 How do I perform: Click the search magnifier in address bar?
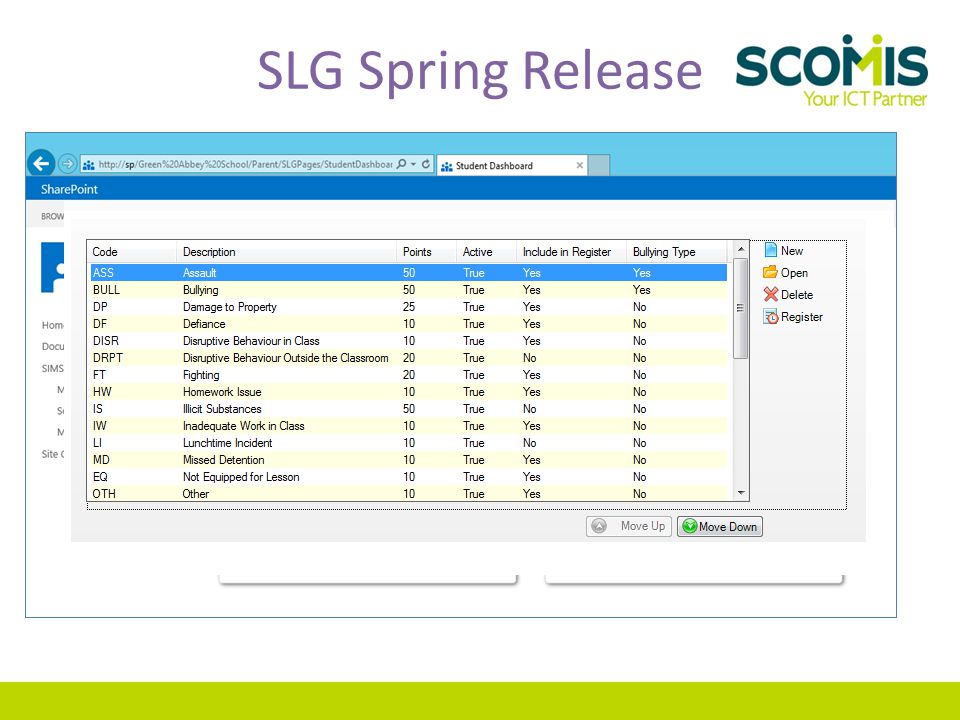tap(402, 164)
